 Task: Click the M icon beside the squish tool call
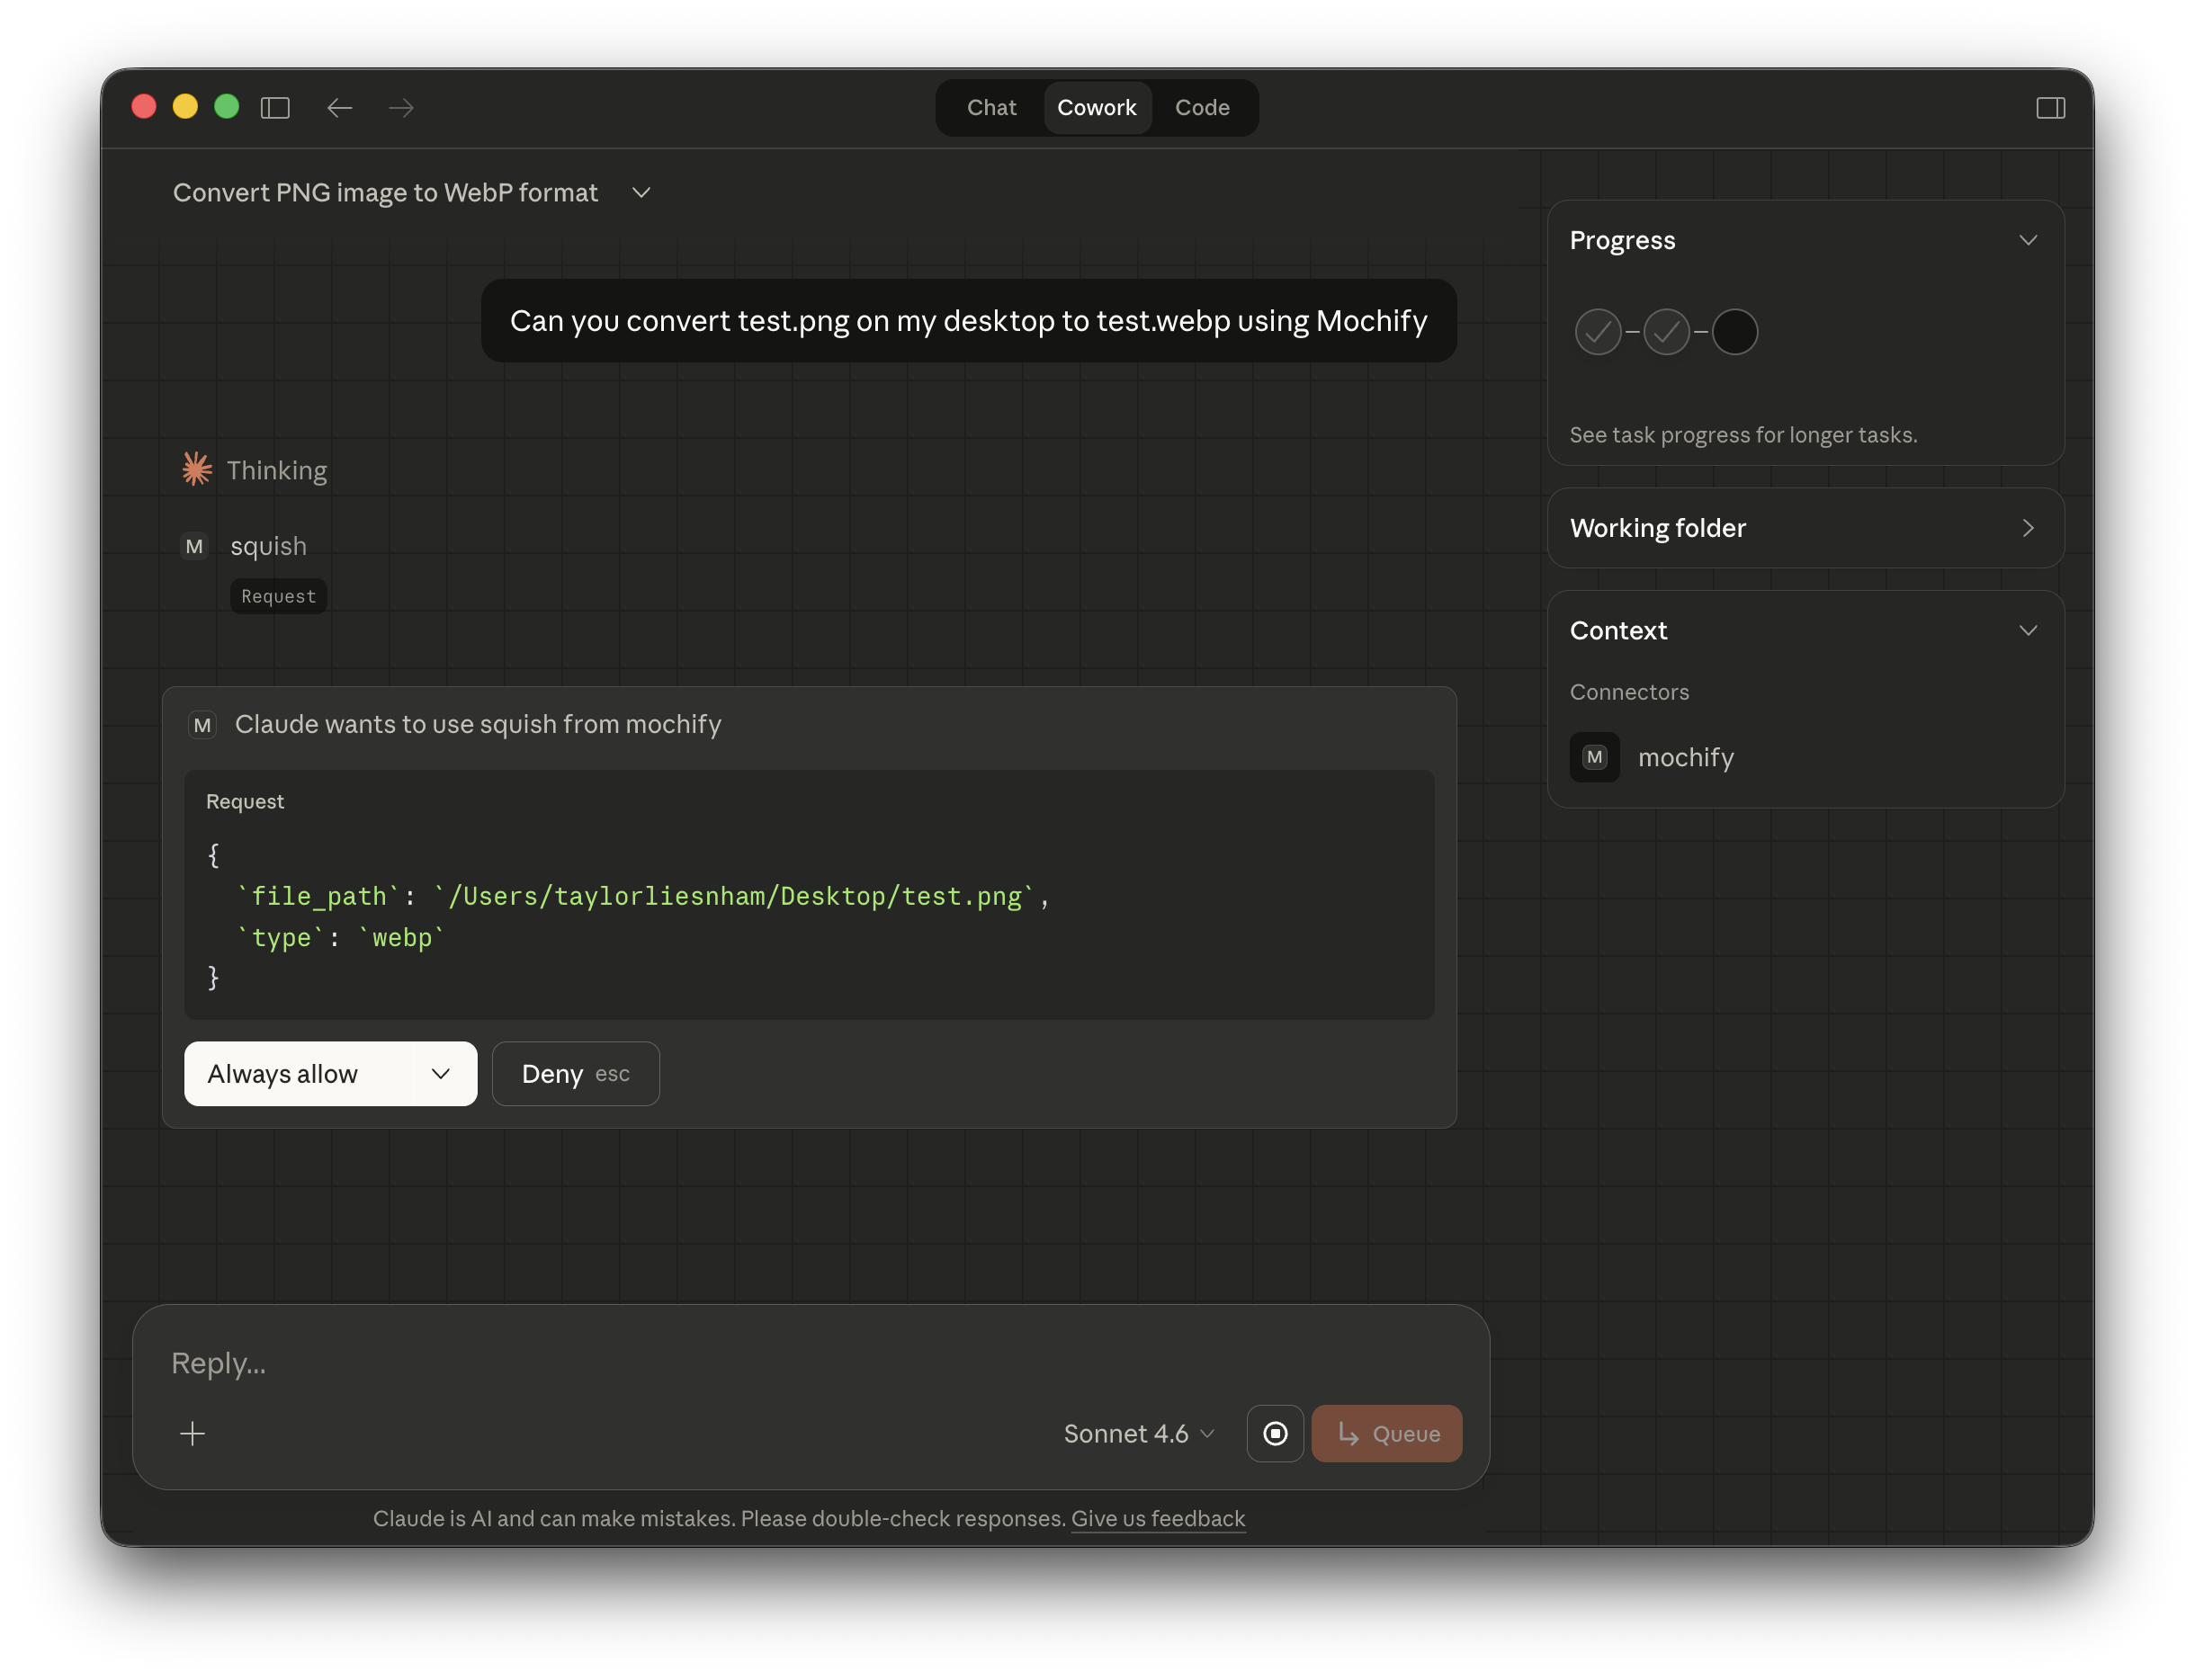pos(195,546)
